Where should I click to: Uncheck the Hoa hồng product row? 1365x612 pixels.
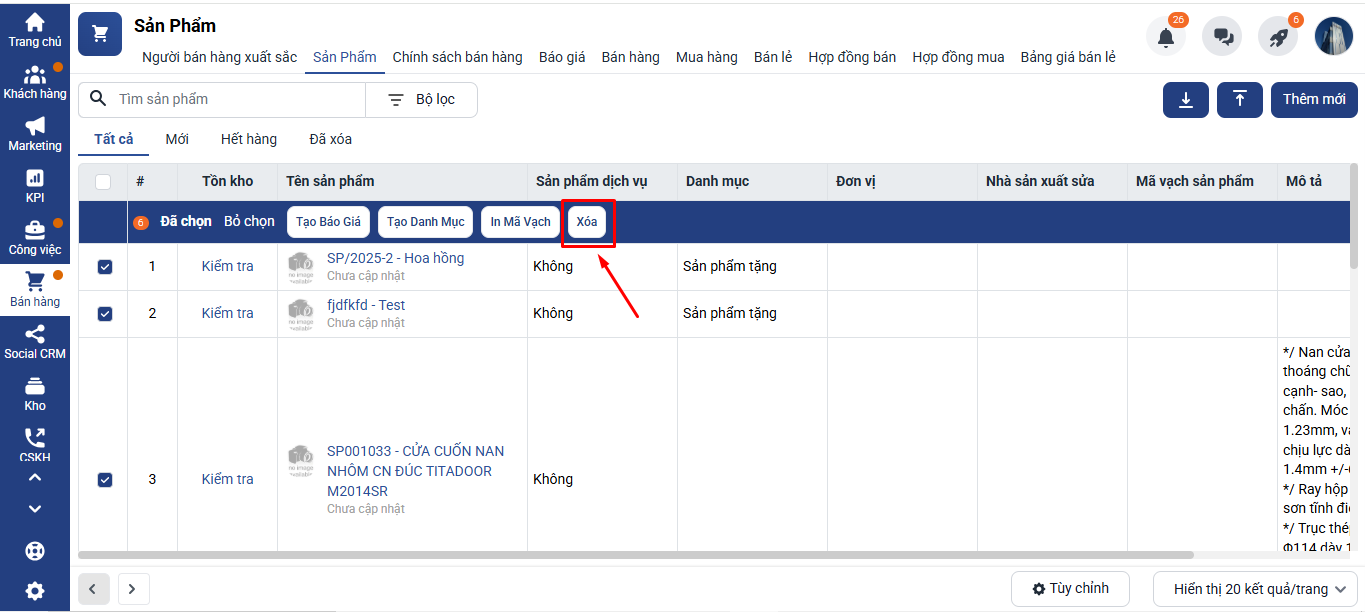click(105, 267)
